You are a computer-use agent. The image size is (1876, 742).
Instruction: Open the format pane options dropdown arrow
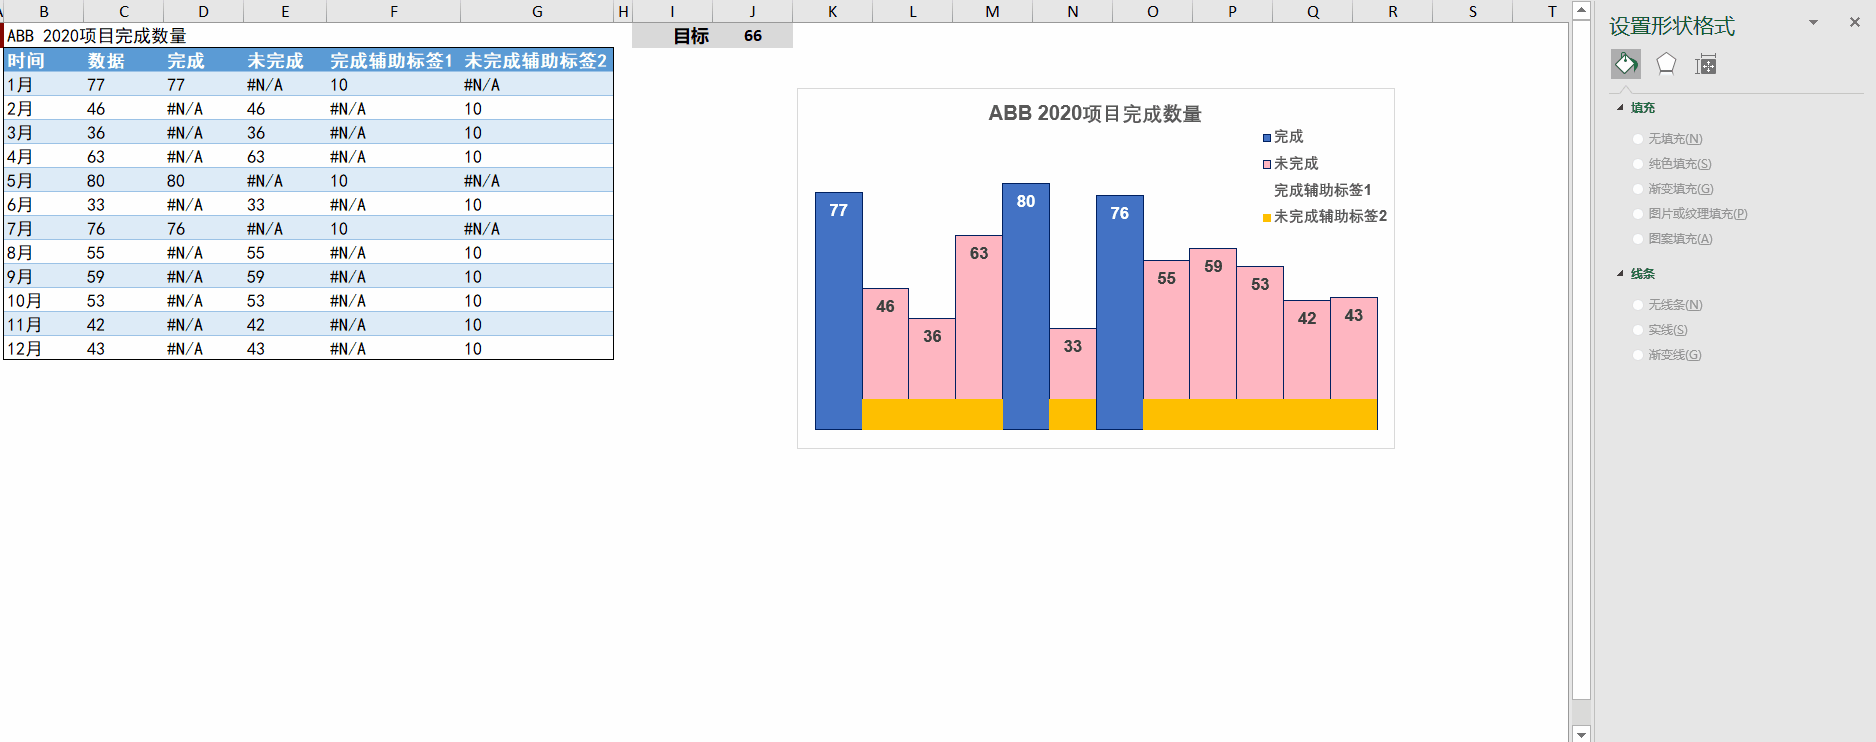[x=1813, y=22]
